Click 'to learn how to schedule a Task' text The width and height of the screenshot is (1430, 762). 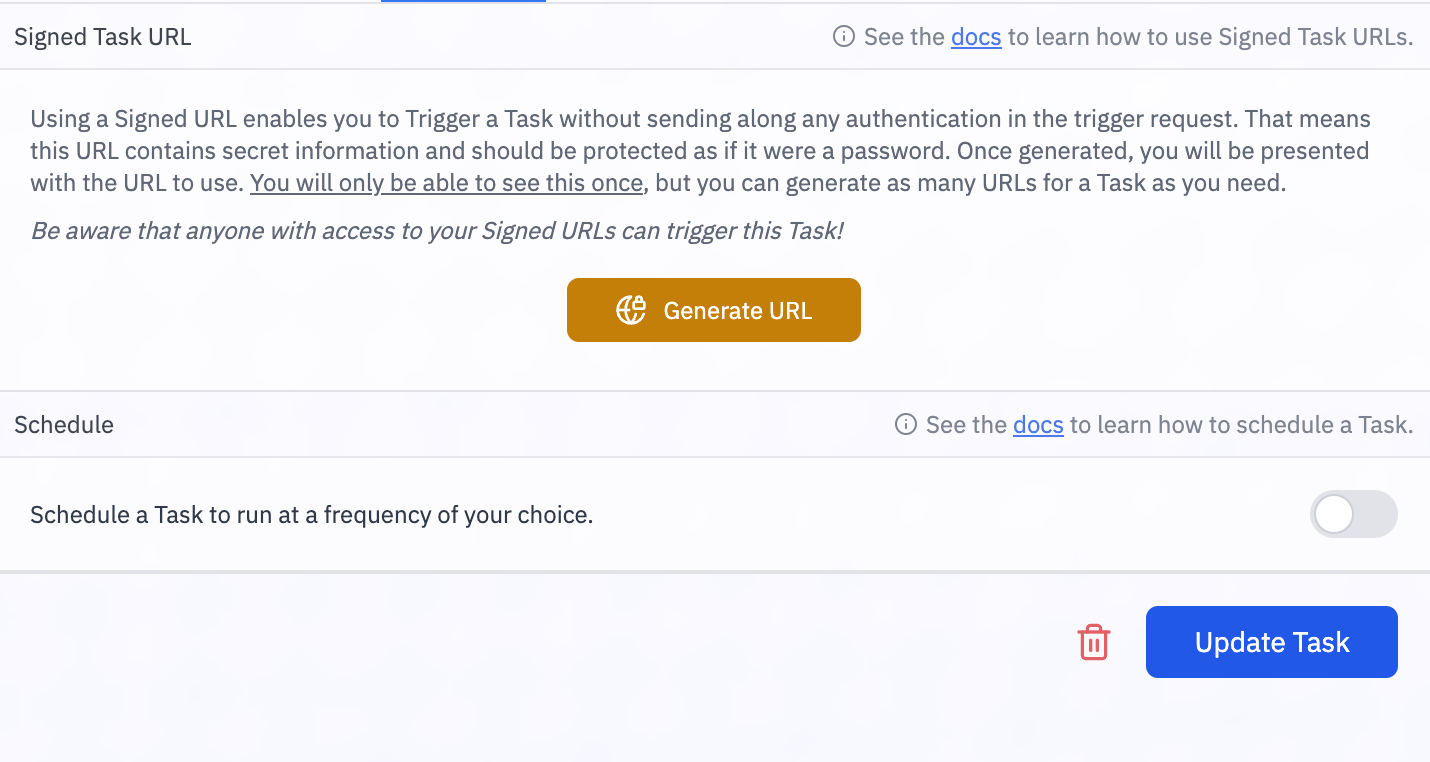[x=1241, y=425]
